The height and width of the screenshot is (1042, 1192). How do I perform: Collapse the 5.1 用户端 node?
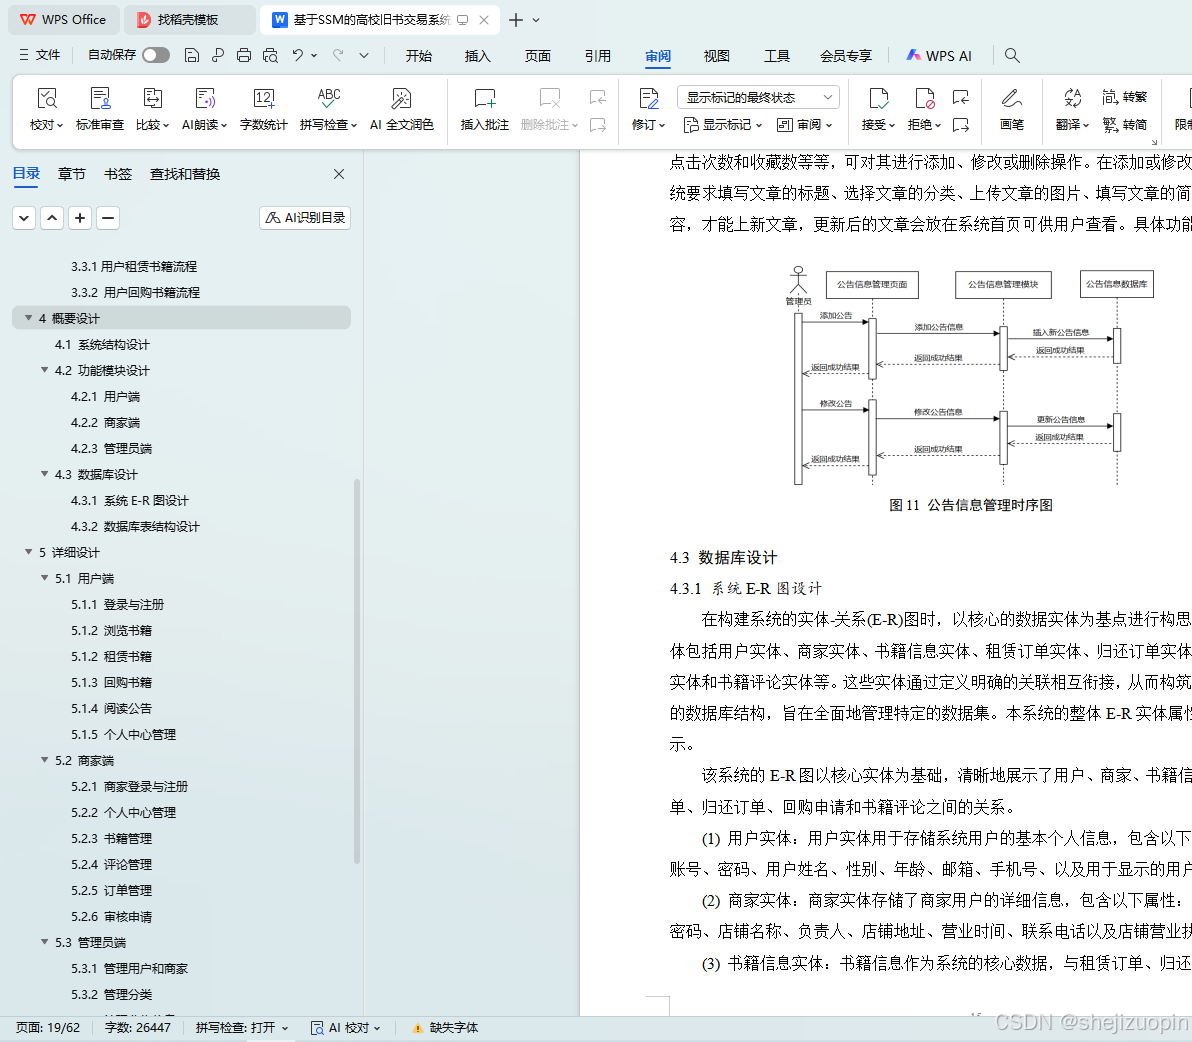(x=45, y=578)
